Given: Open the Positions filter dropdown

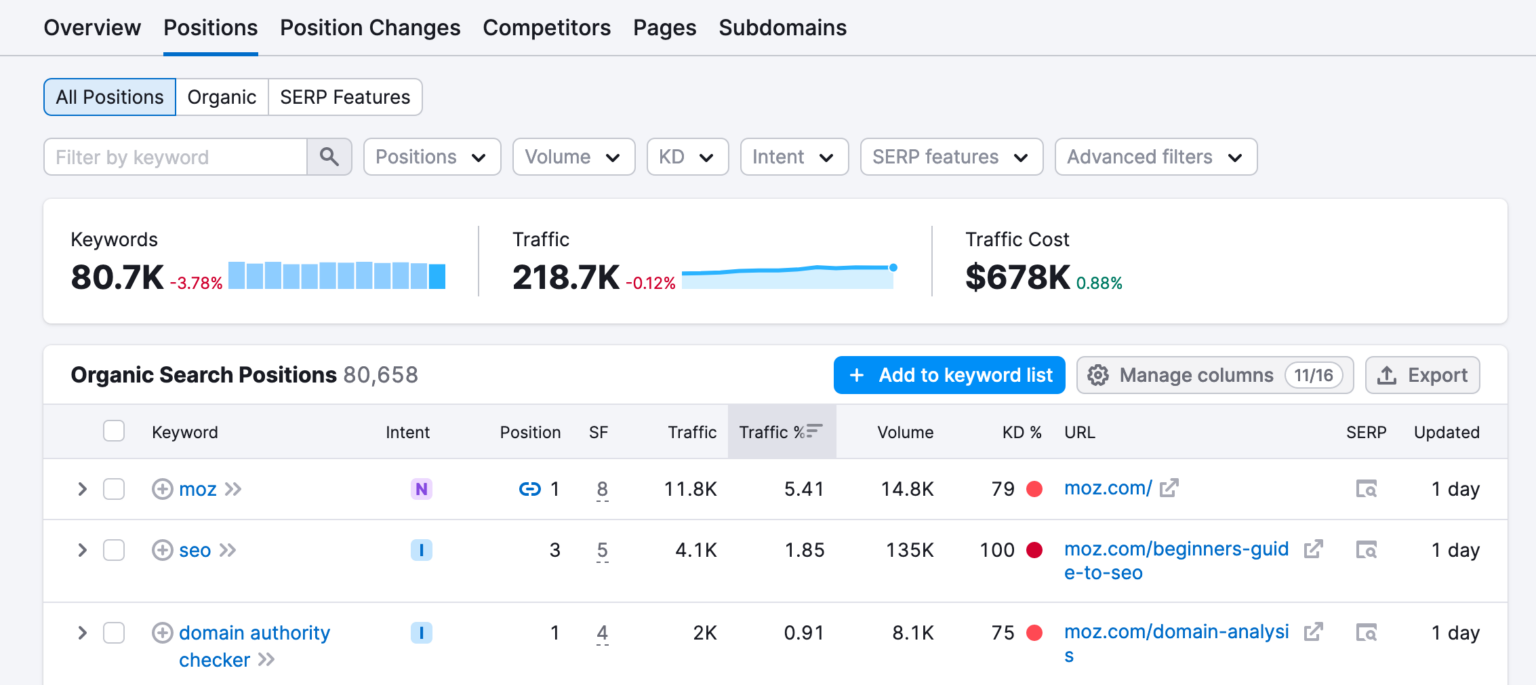Looking at the screenshot, I should [x=432, y=157].
